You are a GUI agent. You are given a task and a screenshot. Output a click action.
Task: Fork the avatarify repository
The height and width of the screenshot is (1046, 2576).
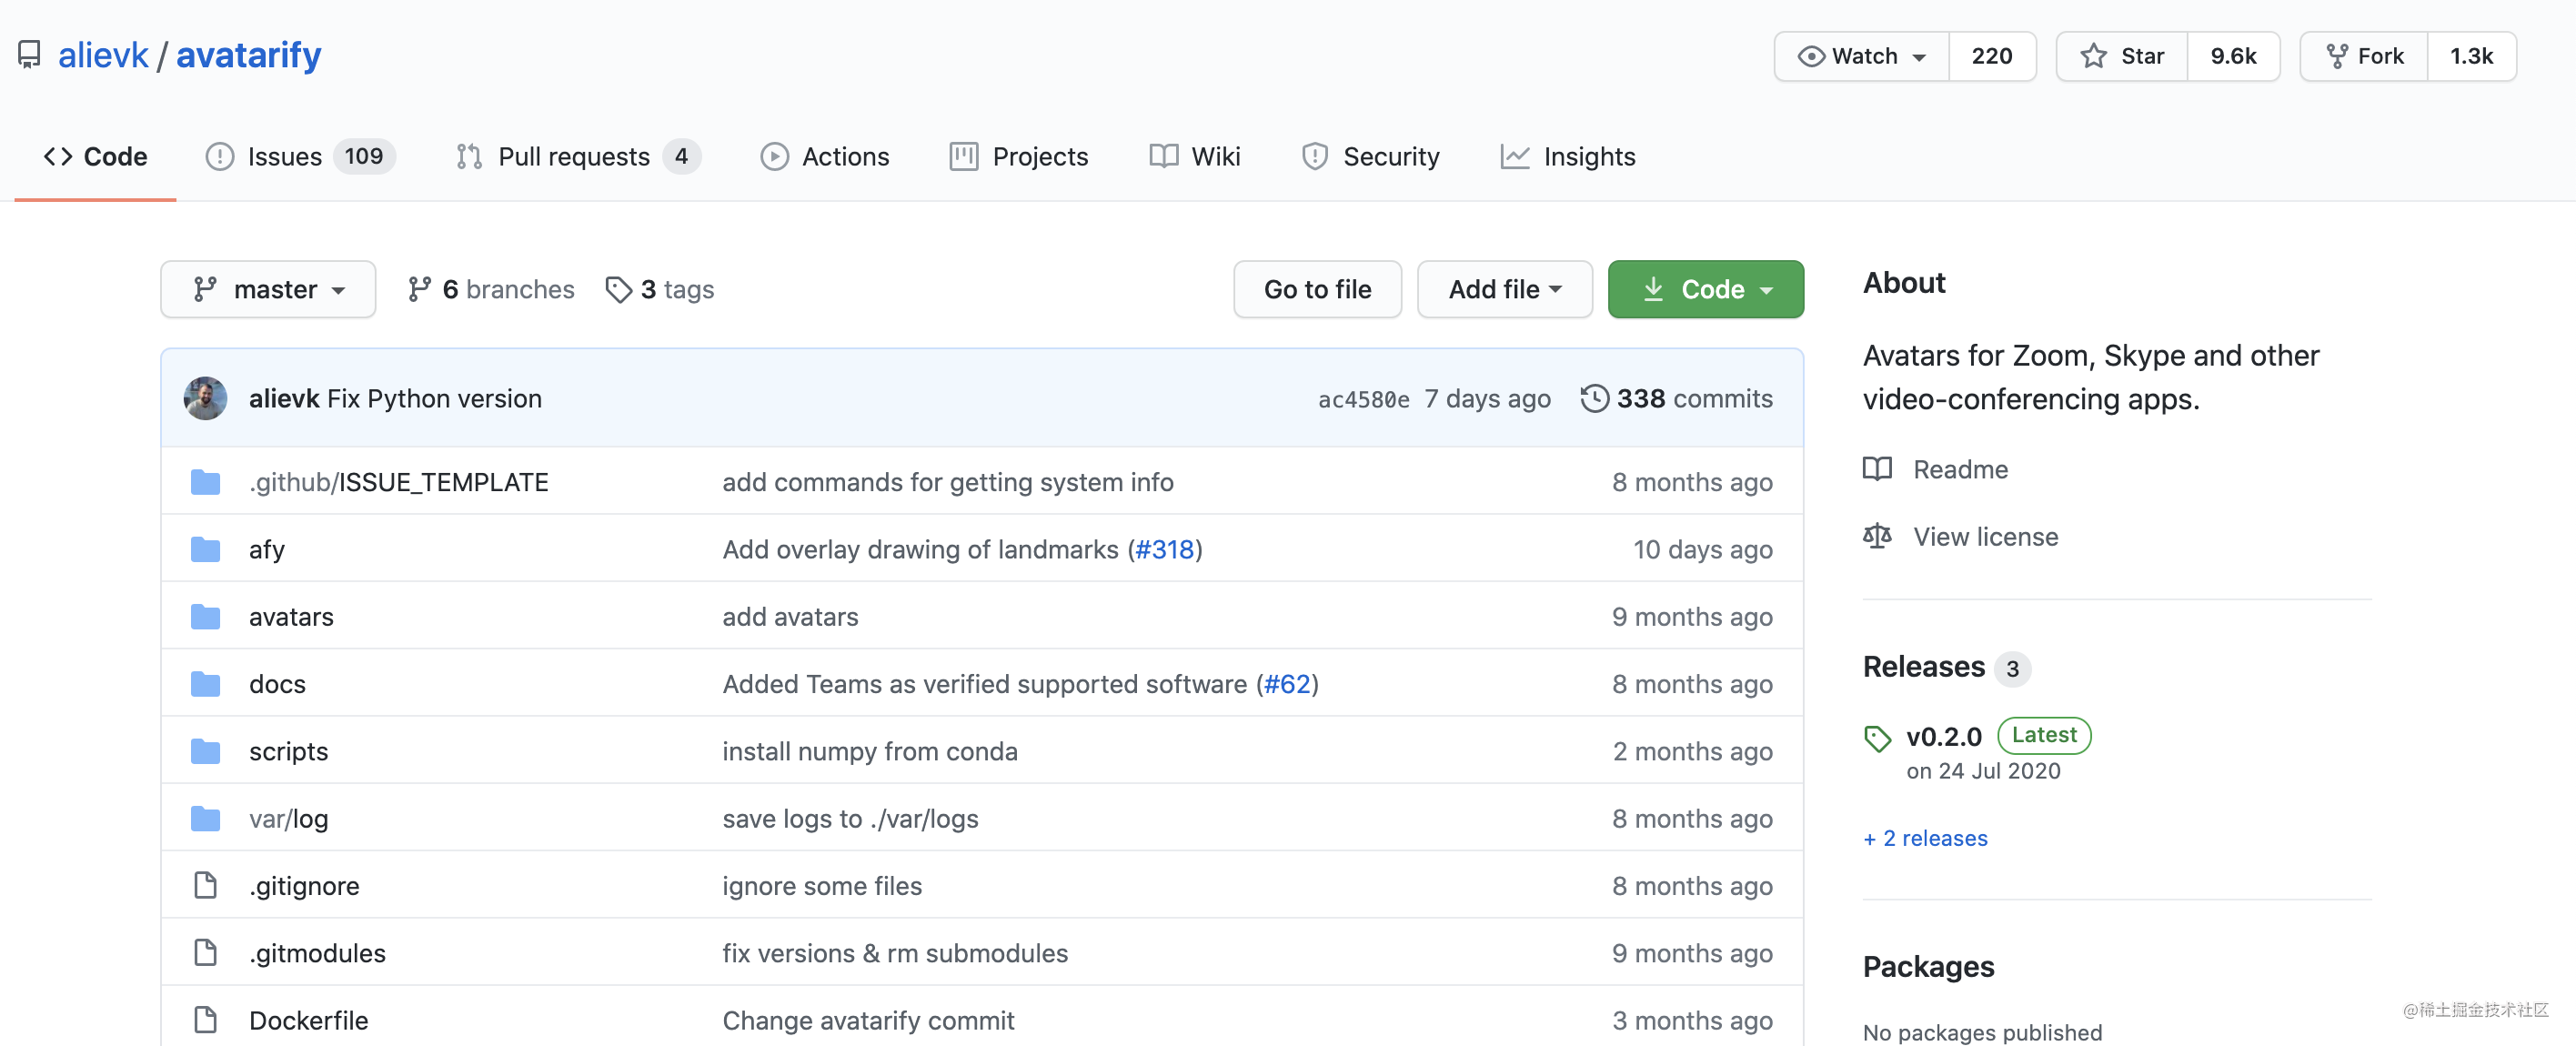point(2364,56)
